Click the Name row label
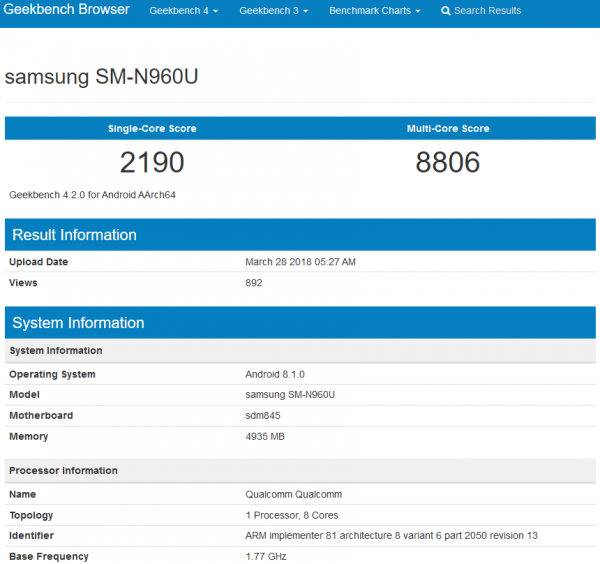Screen dimensions: 600x564 [x=23, y=494]
